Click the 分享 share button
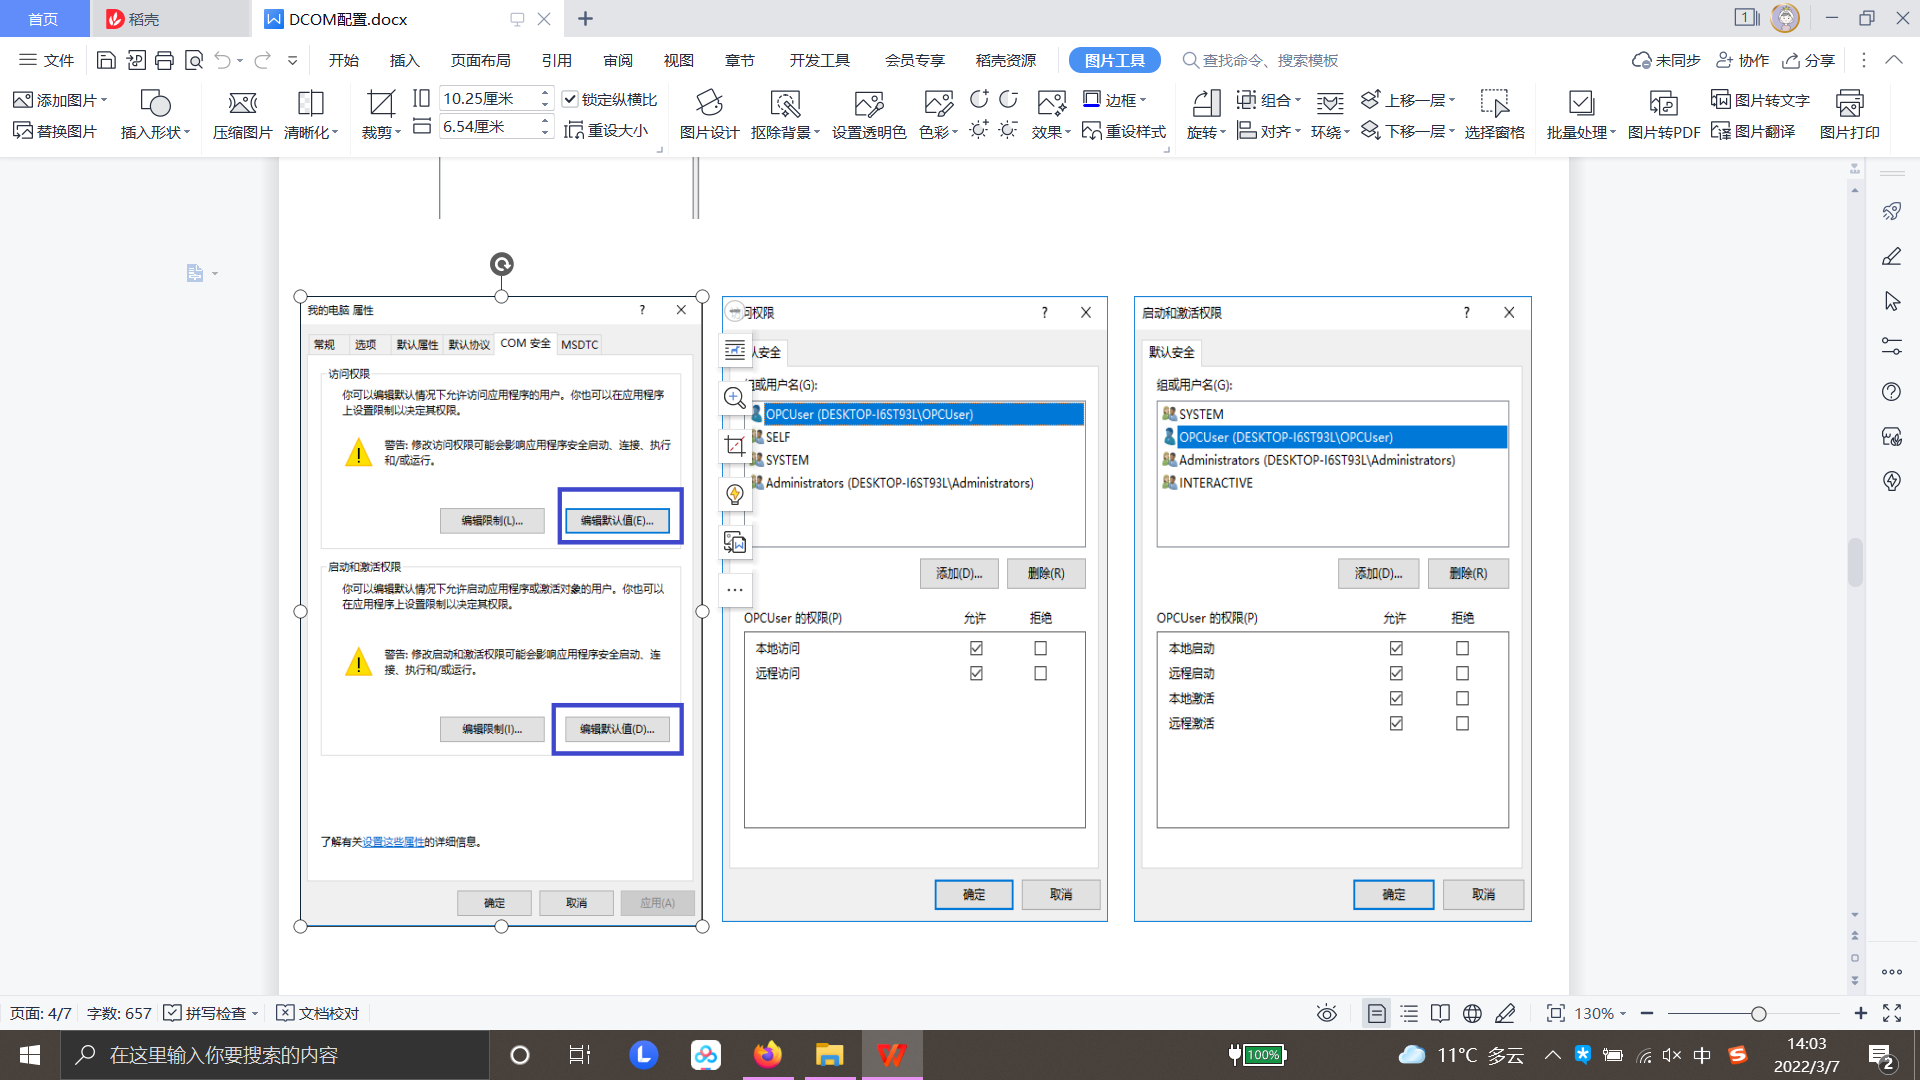Image resolution: width=1920 pixels, height=1080 pixels. point(1808,60)
